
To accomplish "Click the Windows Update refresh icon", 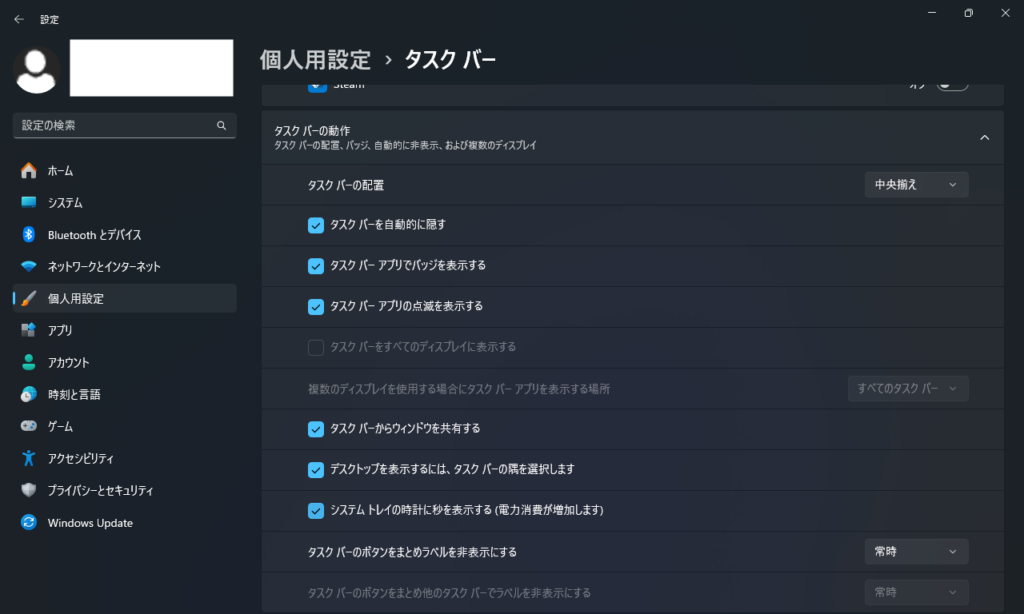I will point(29,523).
